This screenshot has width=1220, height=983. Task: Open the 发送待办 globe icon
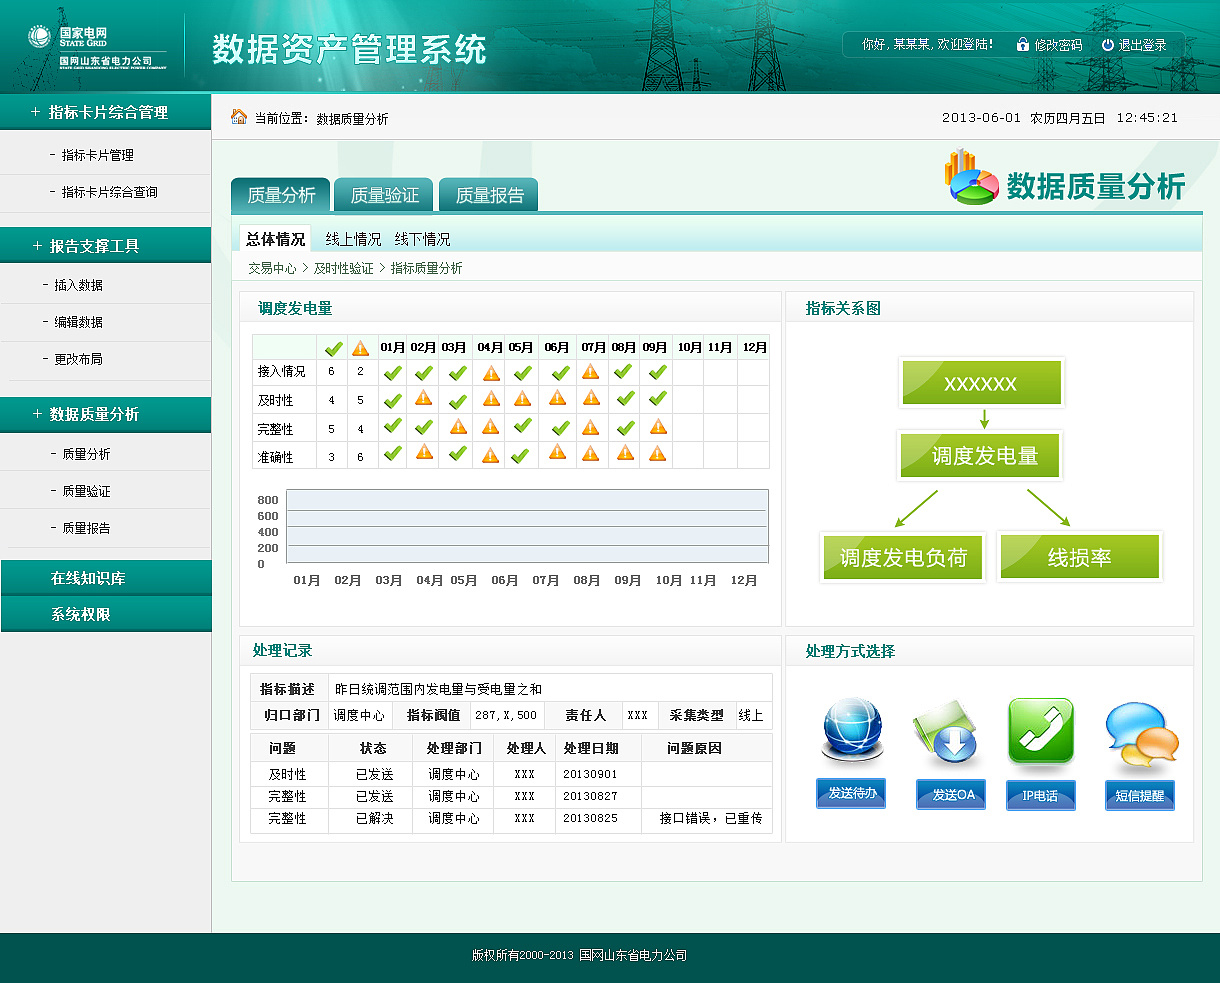pos(850,731)
